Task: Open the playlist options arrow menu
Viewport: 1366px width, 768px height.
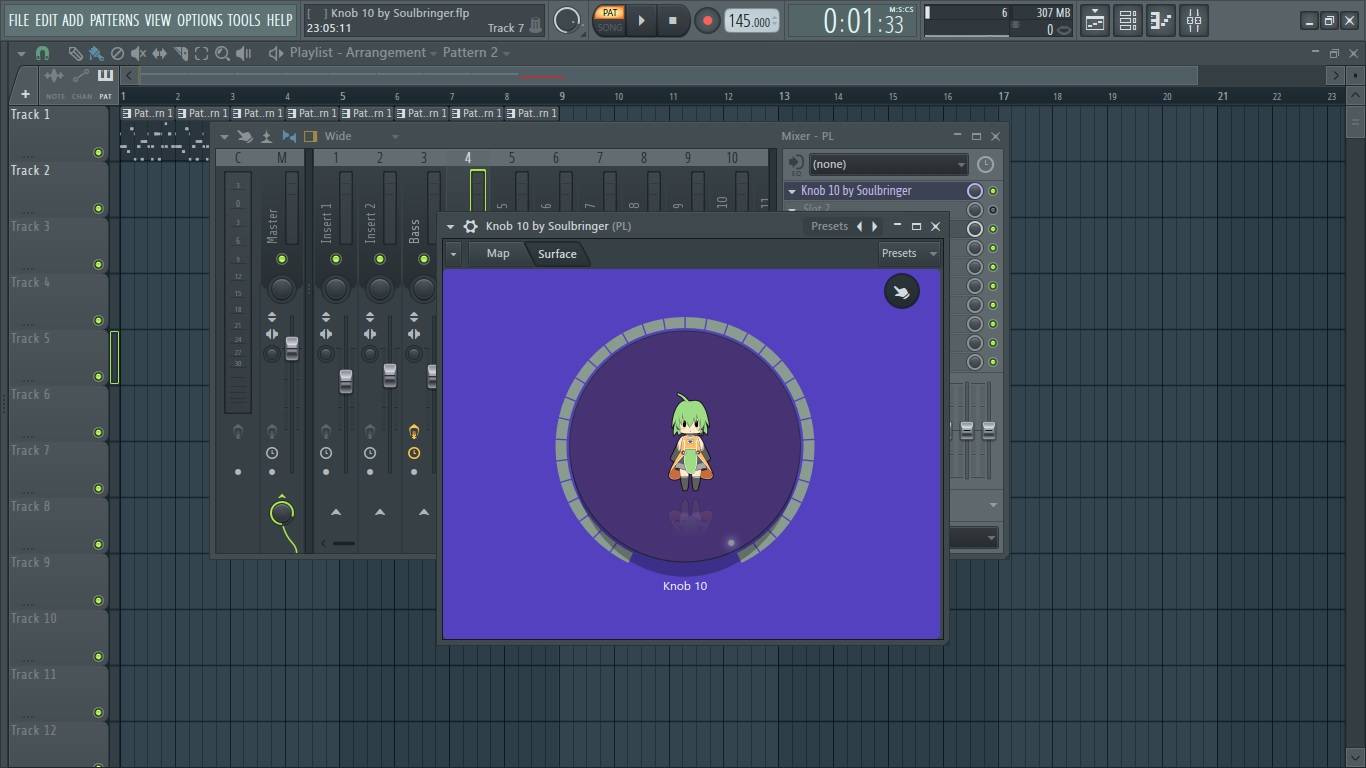Action: [x=21, y=53]
